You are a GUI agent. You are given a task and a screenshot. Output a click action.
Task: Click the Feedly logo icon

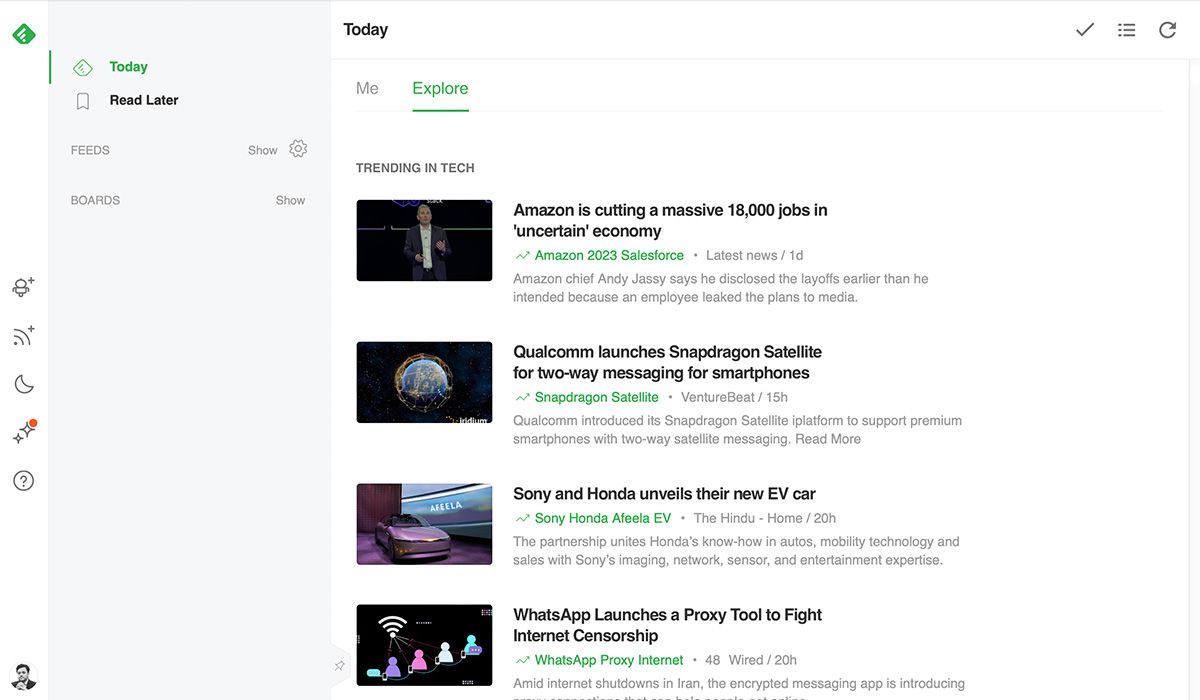click(x=24, y=34)
